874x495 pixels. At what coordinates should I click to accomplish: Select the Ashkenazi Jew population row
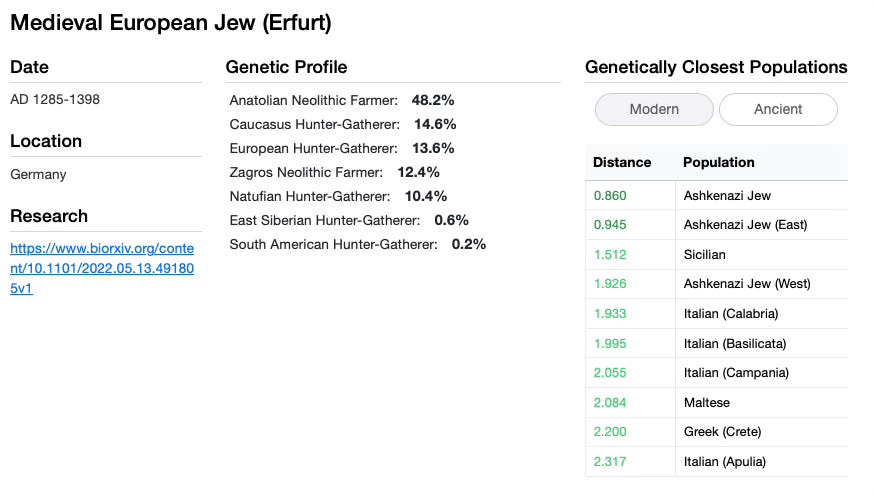(727, 195)
